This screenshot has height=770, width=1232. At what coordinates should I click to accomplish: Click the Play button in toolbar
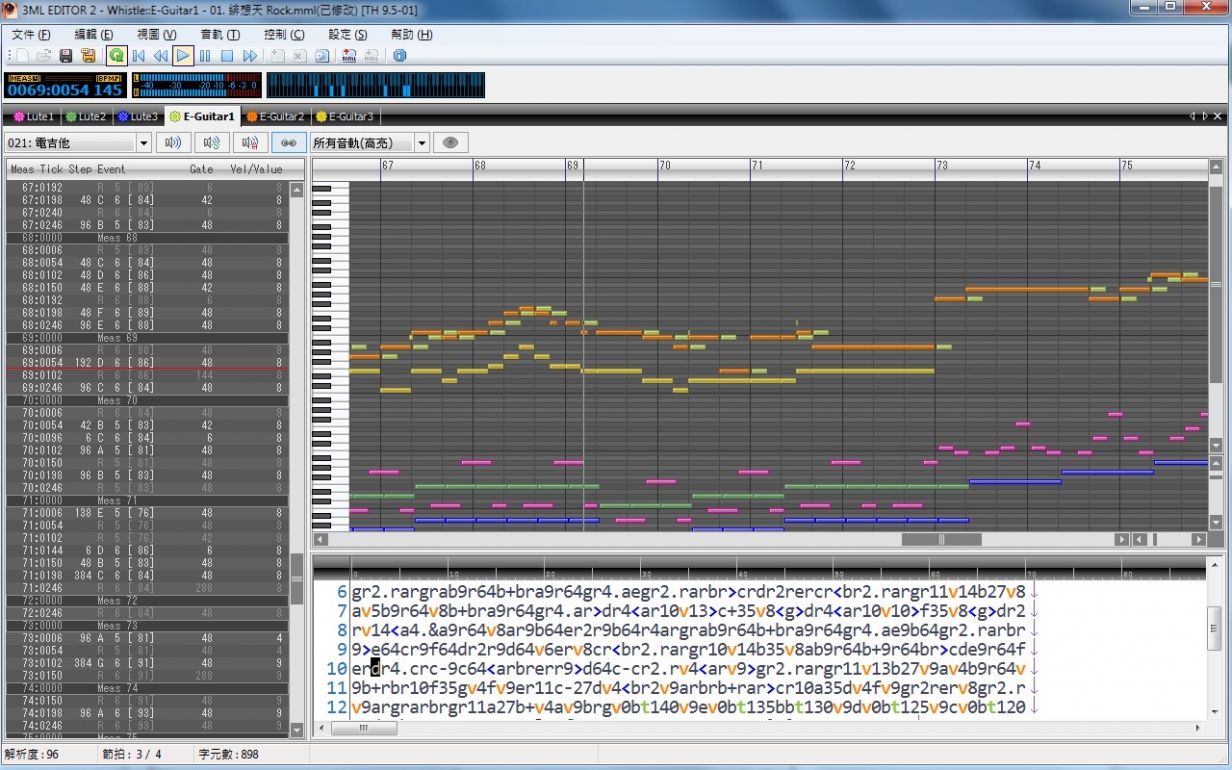(x=183, y=56)
